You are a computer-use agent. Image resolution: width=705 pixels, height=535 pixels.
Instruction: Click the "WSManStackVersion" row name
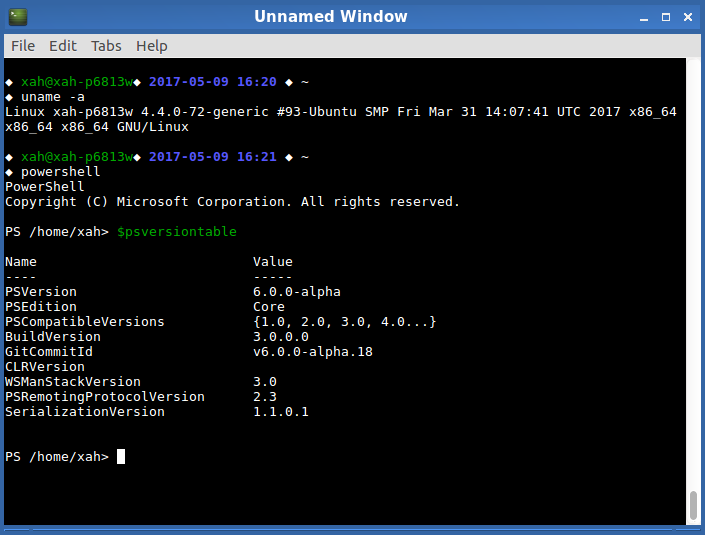(x=73, y=382)
